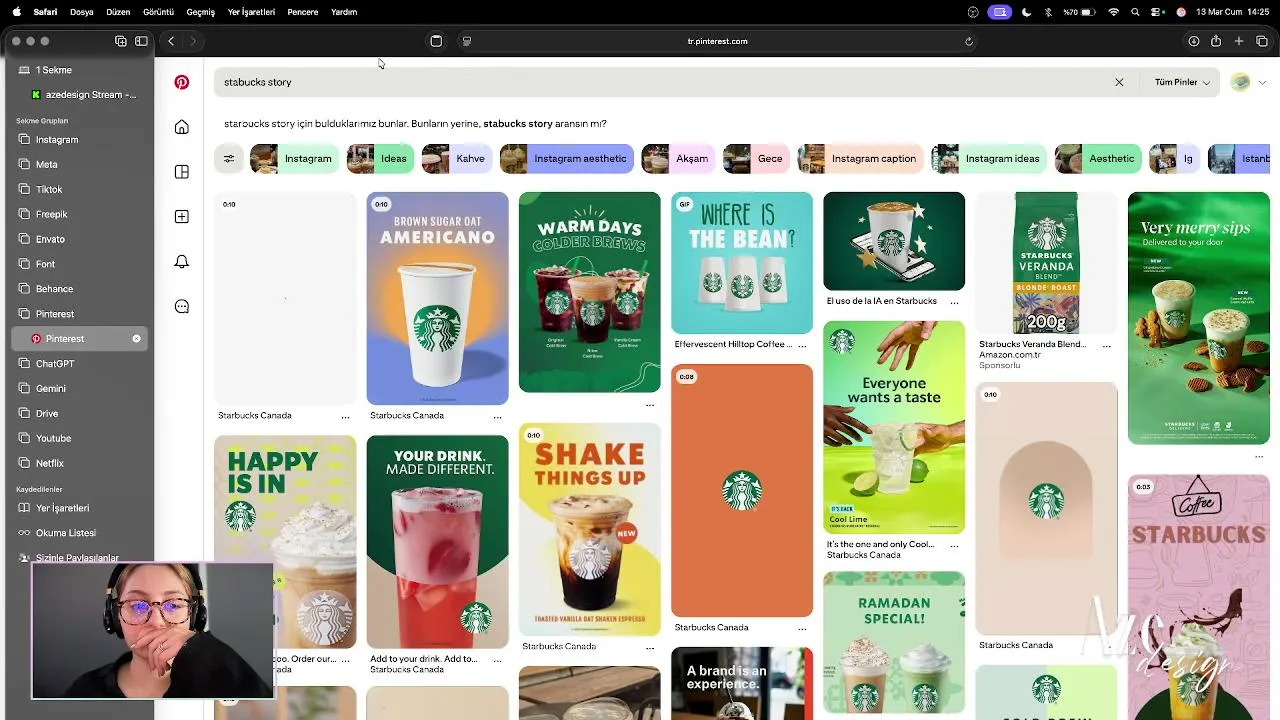Select the Instagram aesthetic filter chip

click(567, 159)
